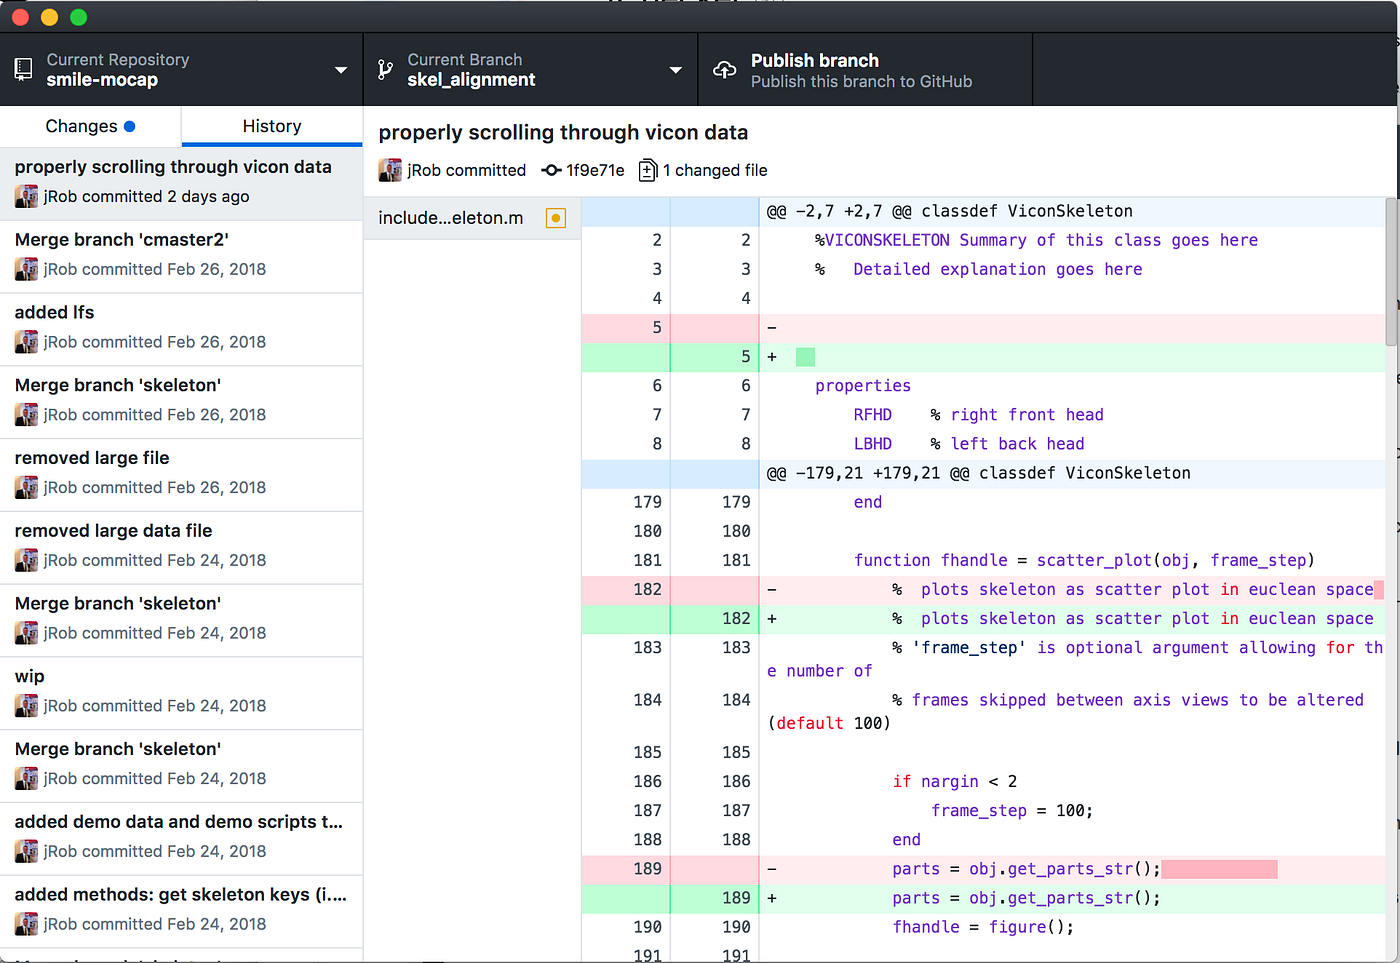This screenshot has height=963, width=1400.
Task: Switch to the Changes tab
Action: pos(90,126)
